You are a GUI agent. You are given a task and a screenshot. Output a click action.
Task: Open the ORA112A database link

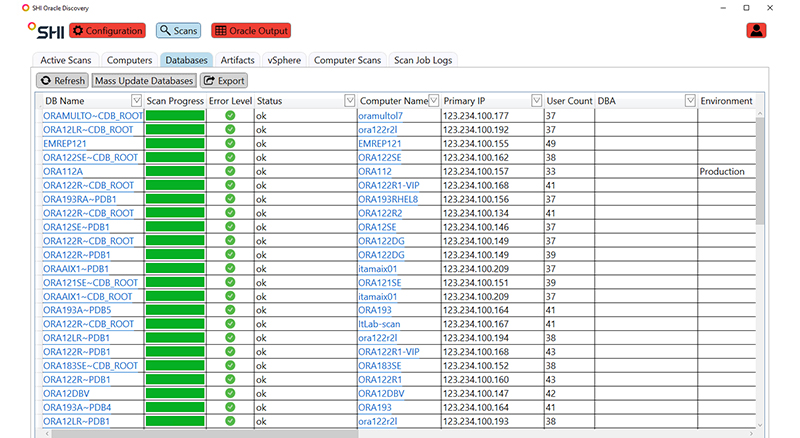[63, 171]
